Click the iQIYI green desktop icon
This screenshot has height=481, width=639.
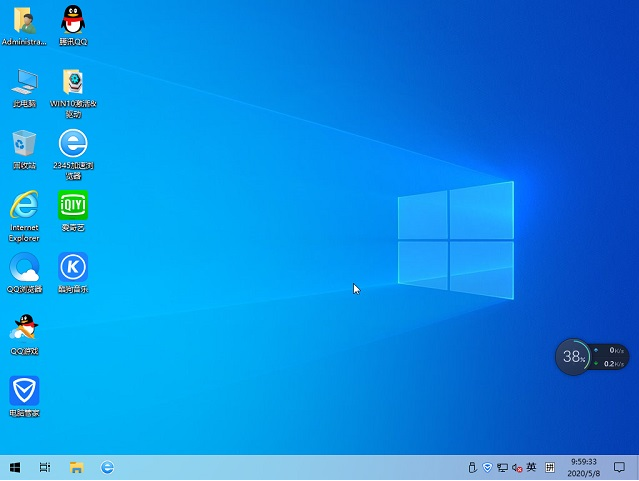click(73, 206)
